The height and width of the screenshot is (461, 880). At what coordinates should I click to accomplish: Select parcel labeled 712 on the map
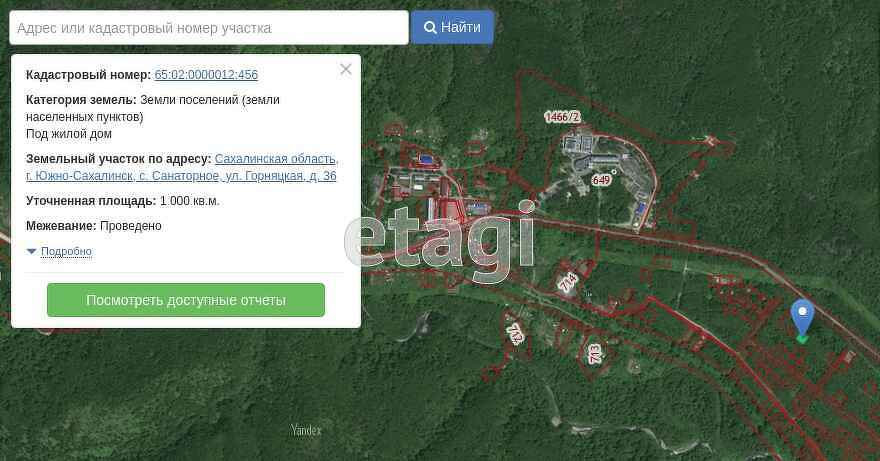(515, 332)
